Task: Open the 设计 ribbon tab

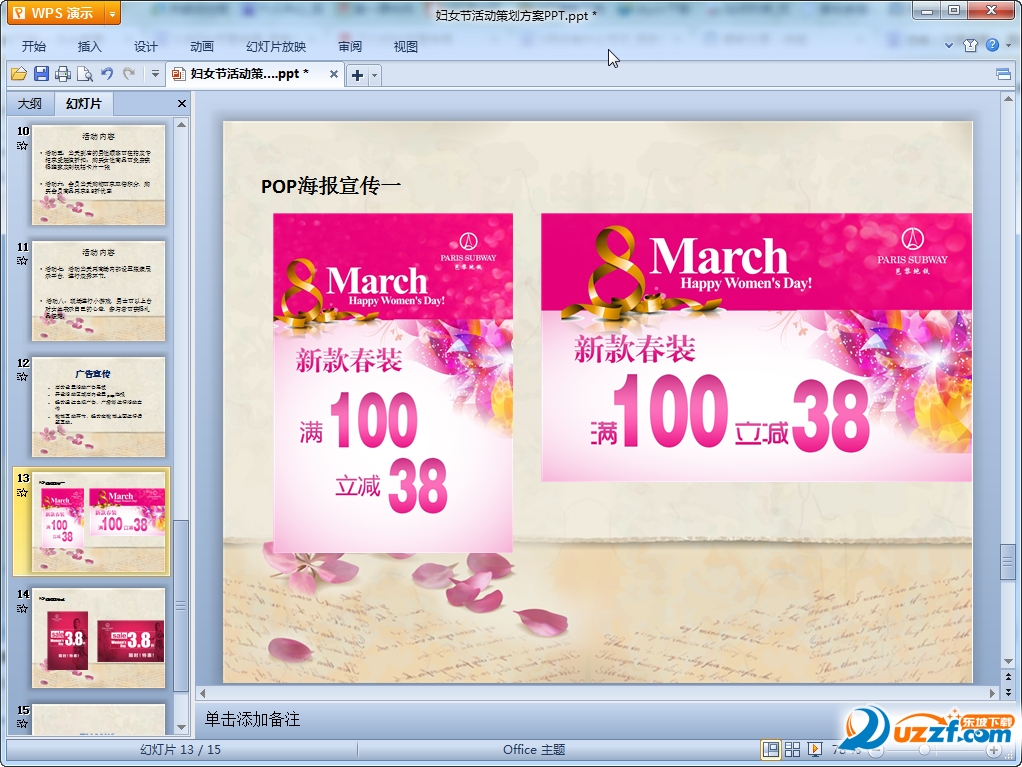Action: point(145,46)
